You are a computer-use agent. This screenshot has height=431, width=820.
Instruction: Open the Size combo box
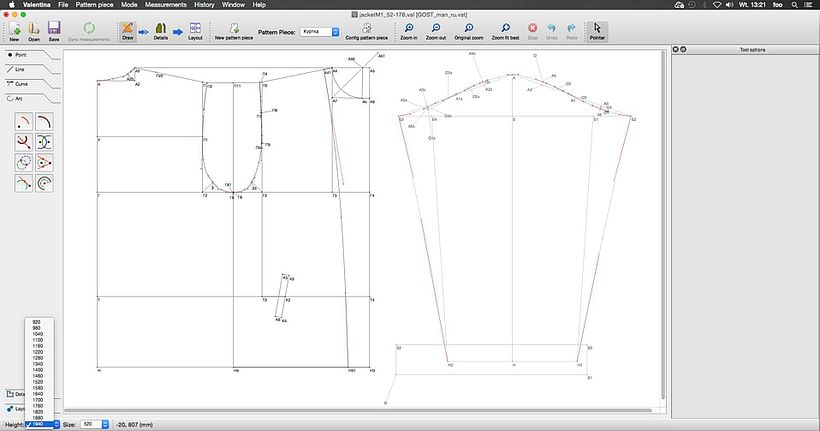tap(95, 425)
